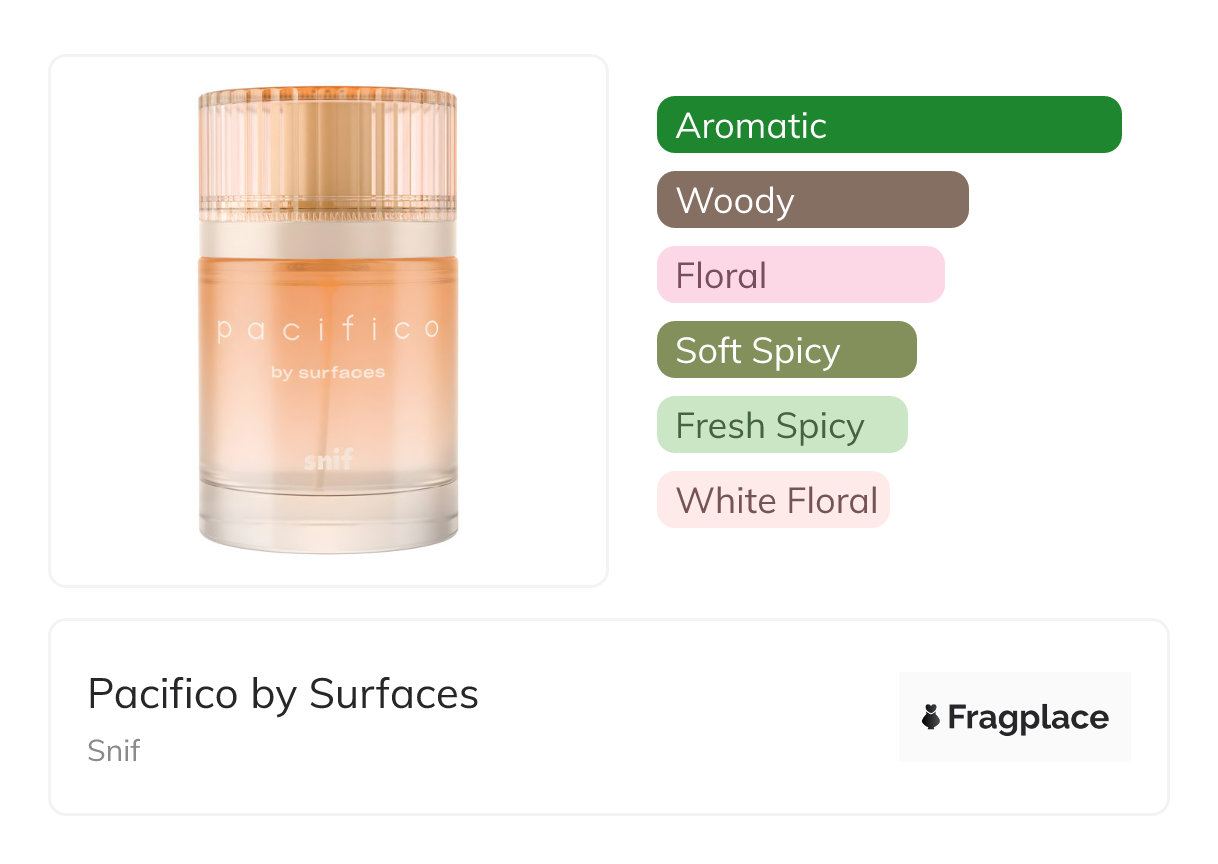This screenshot has height=864, width=1218.
Task: Click the White Floral accord bar
Action: point(773,500)
